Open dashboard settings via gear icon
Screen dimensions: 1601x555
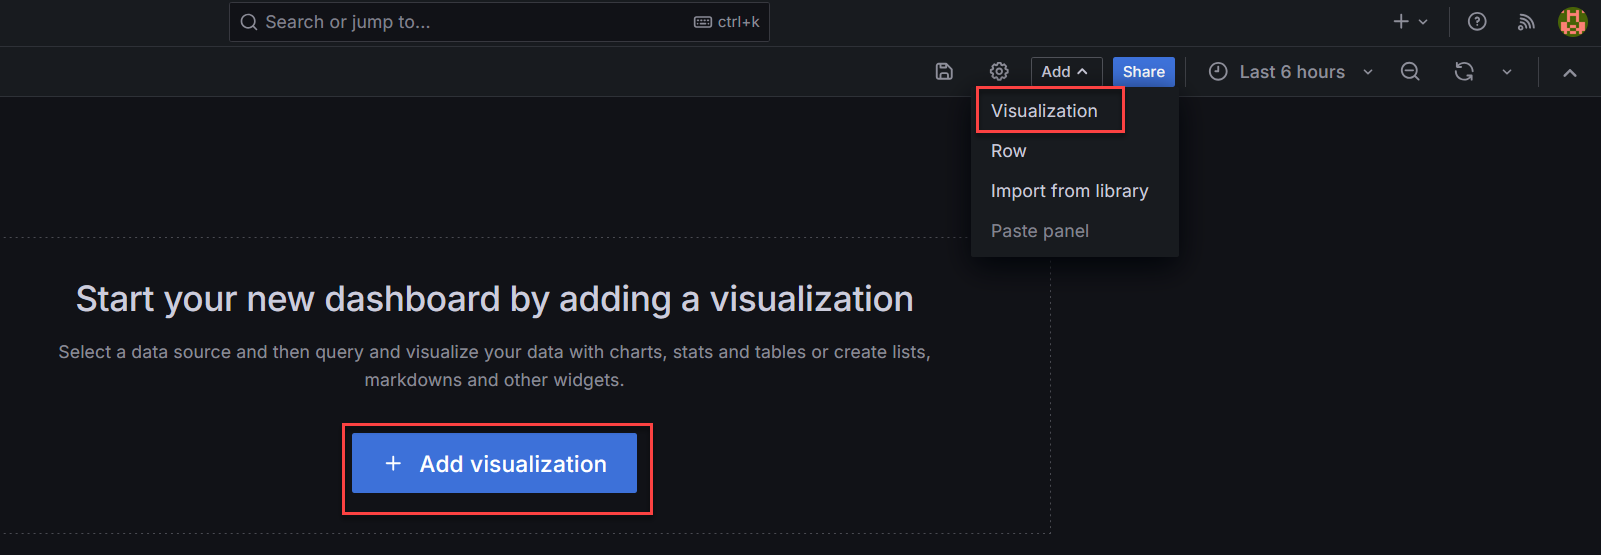999,71
